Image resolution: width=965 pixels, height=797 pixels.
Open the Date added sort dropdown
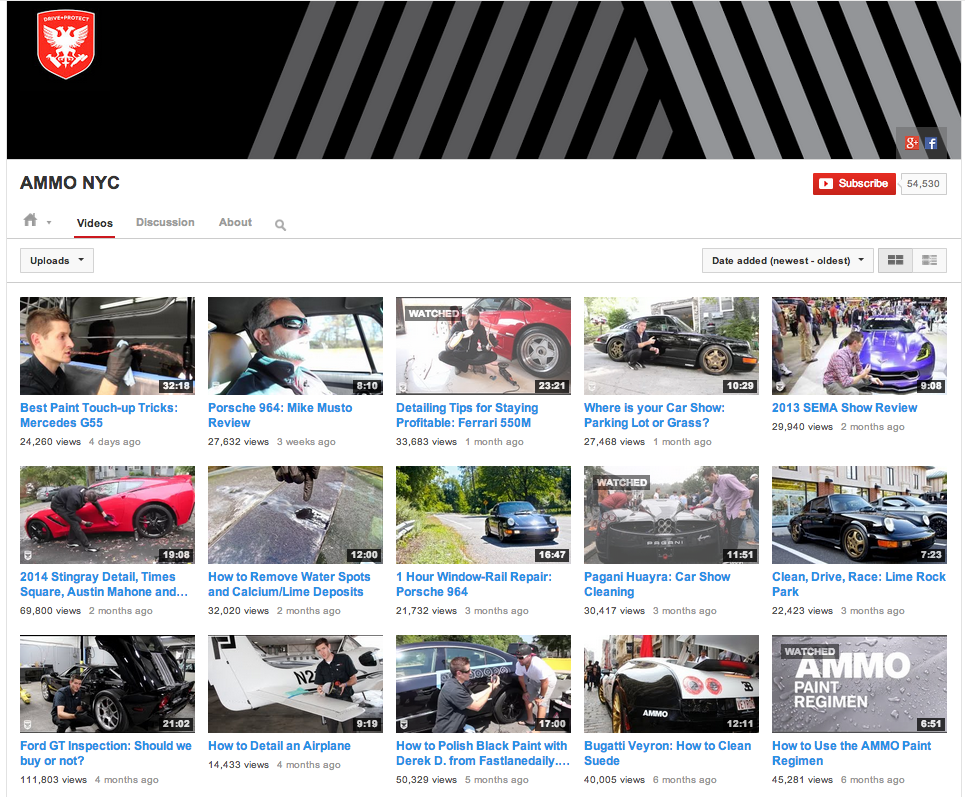pyautogui.click(x=787, y=260)
